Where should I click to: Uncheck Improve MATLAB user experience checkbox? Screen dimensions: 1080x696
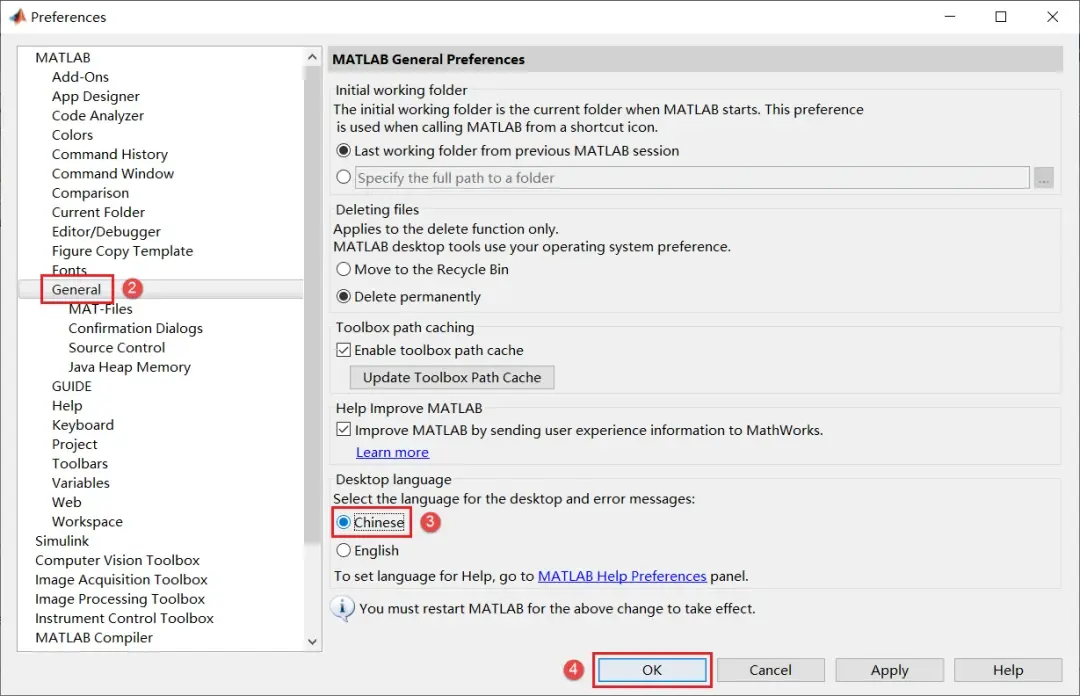coord(343,430)
